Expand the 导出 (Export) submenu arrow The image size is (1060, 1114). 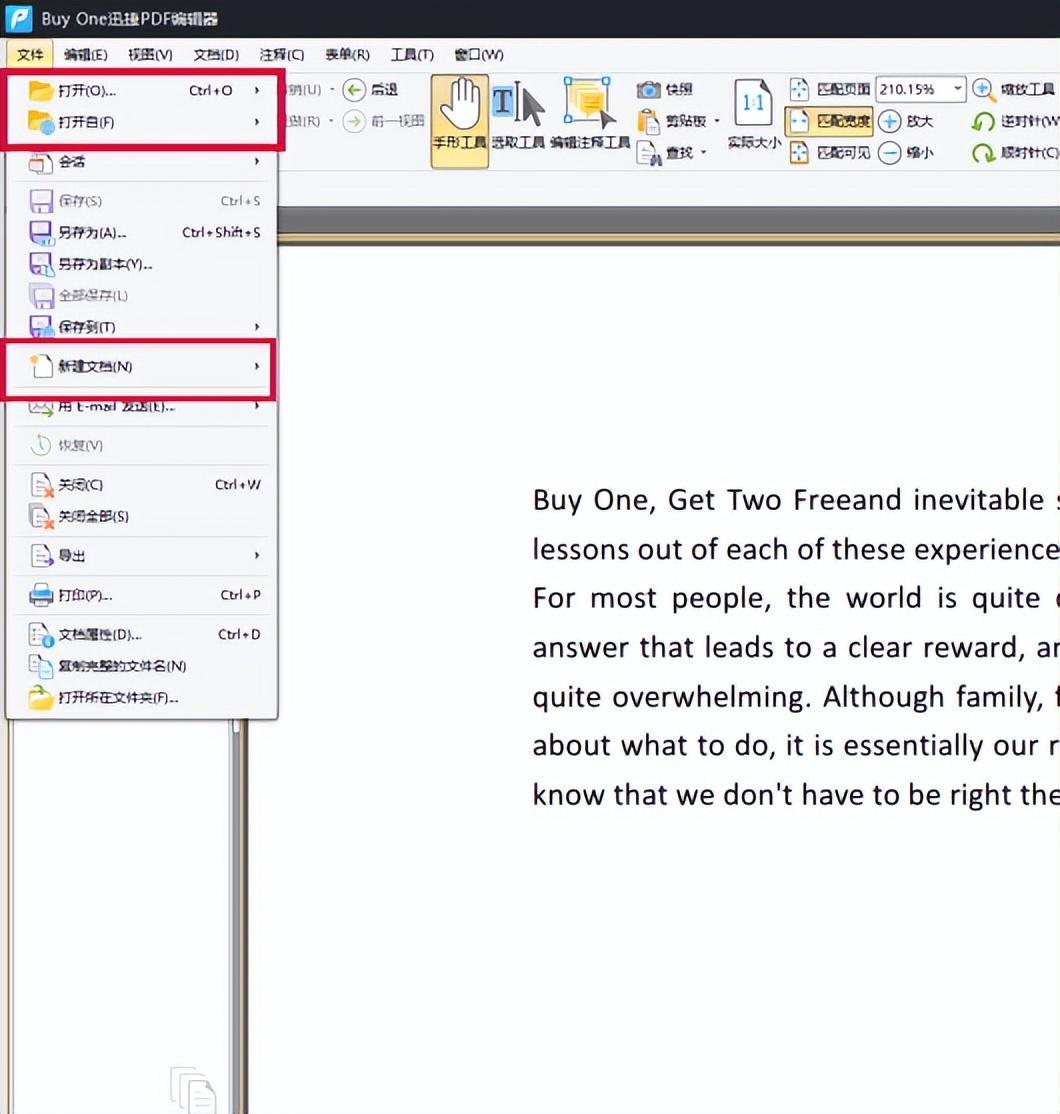256,556
